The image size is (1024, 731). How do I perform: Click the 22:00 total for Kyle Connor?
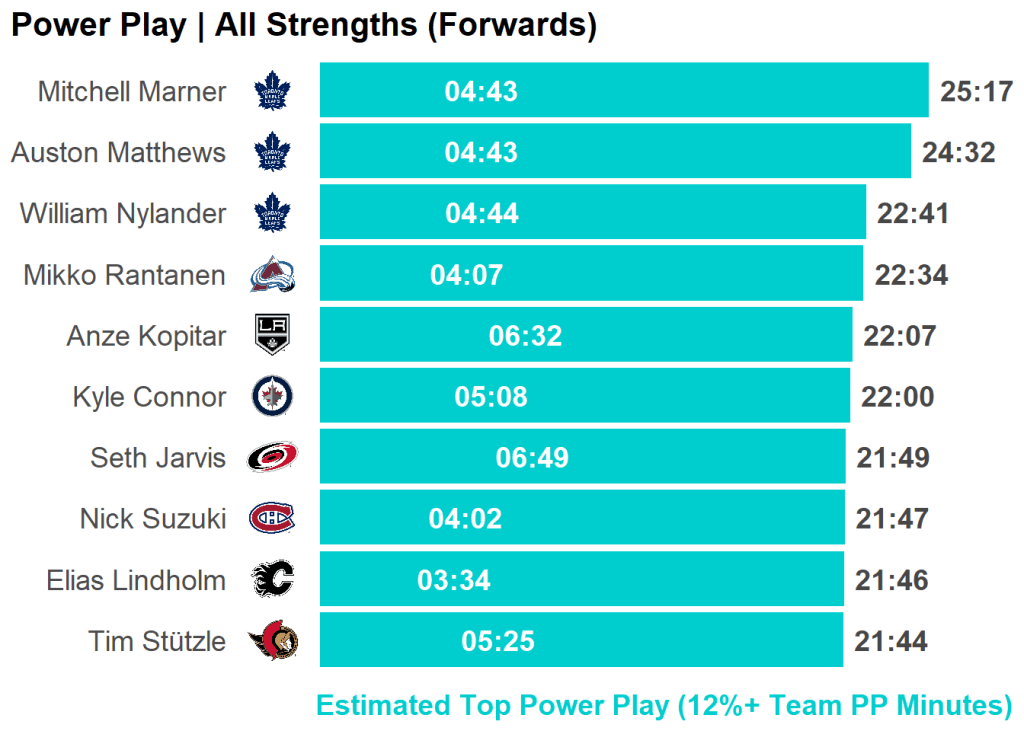pos(897,397)
